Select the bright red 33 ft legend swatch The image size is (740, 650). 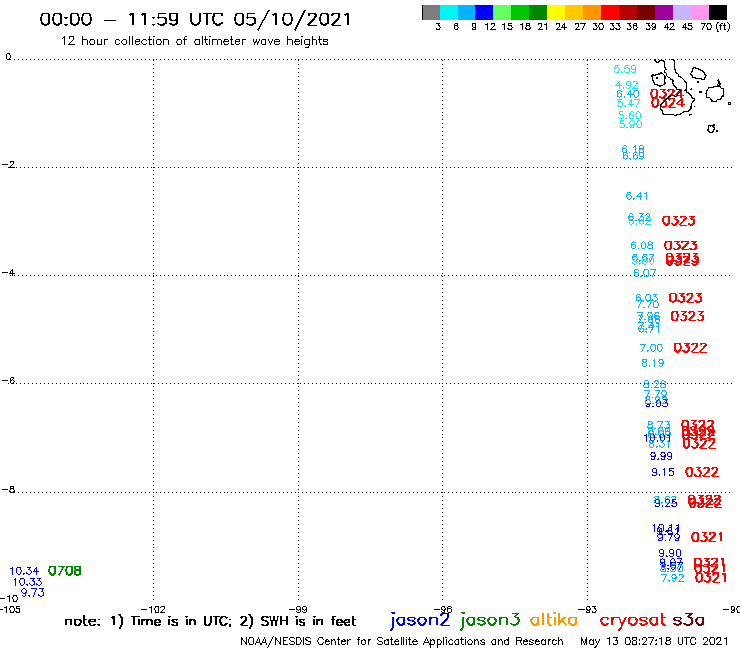click(x=610, y=12)
